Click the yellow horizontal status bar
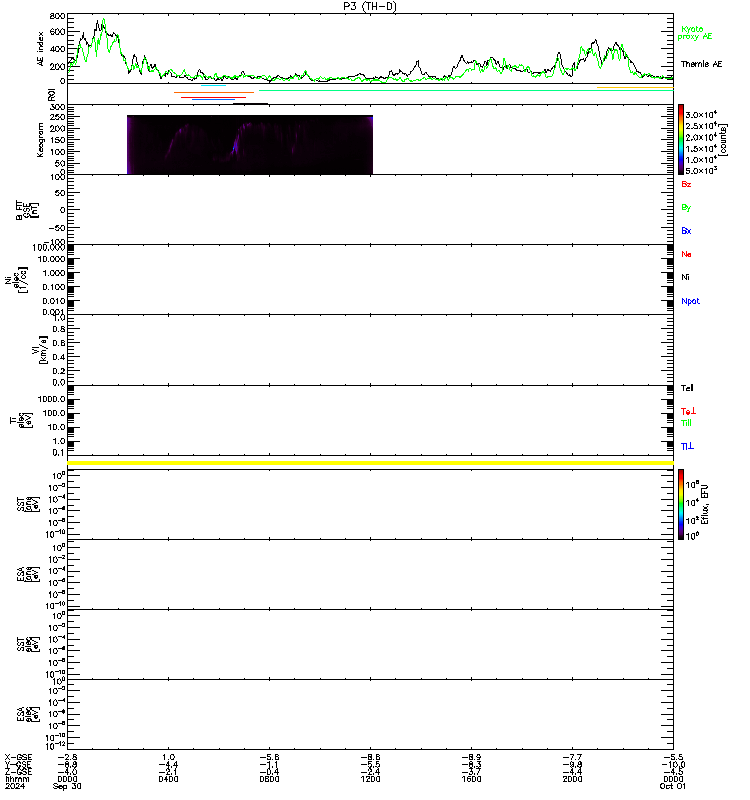Viewport: 750px width, 800px height. pos(370,463)
